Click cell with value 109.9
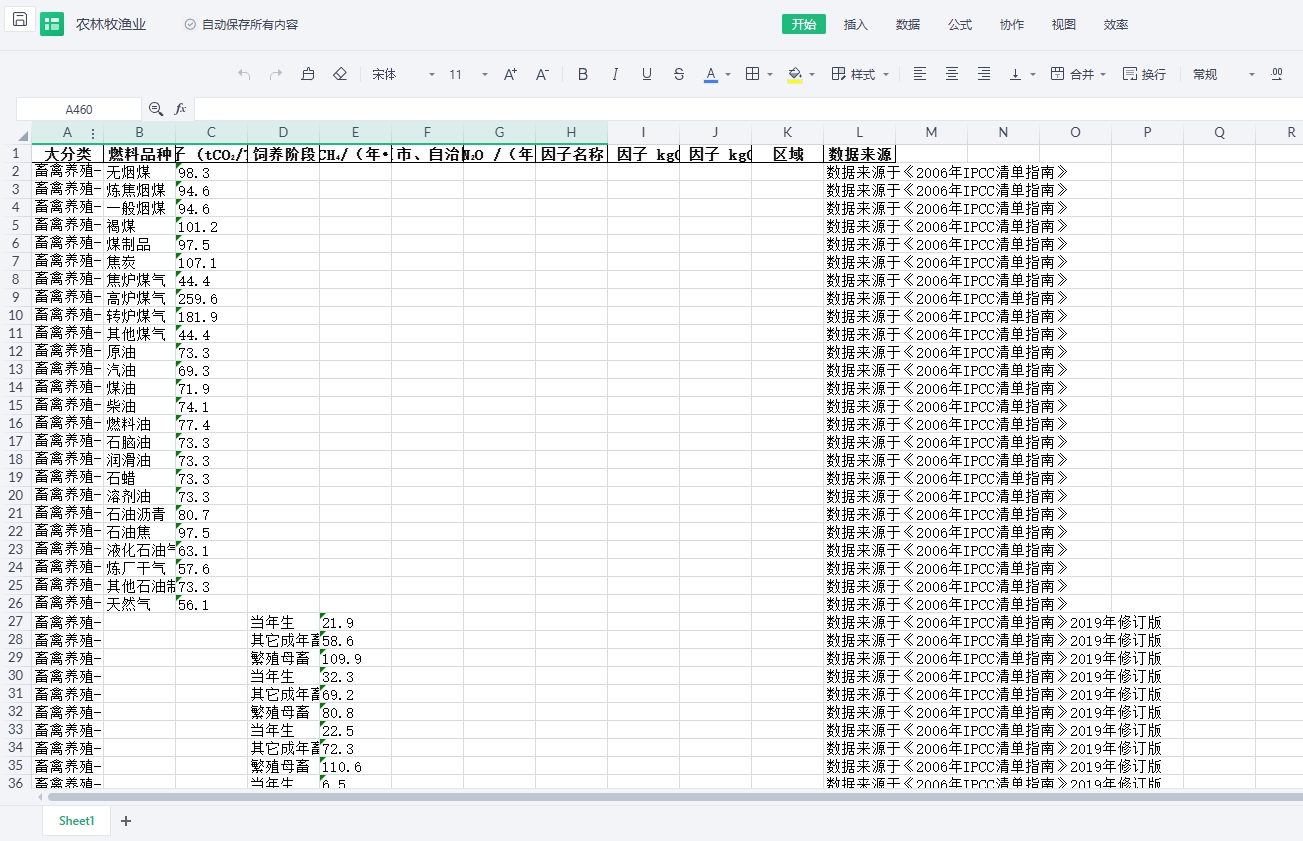 [355, 658]
